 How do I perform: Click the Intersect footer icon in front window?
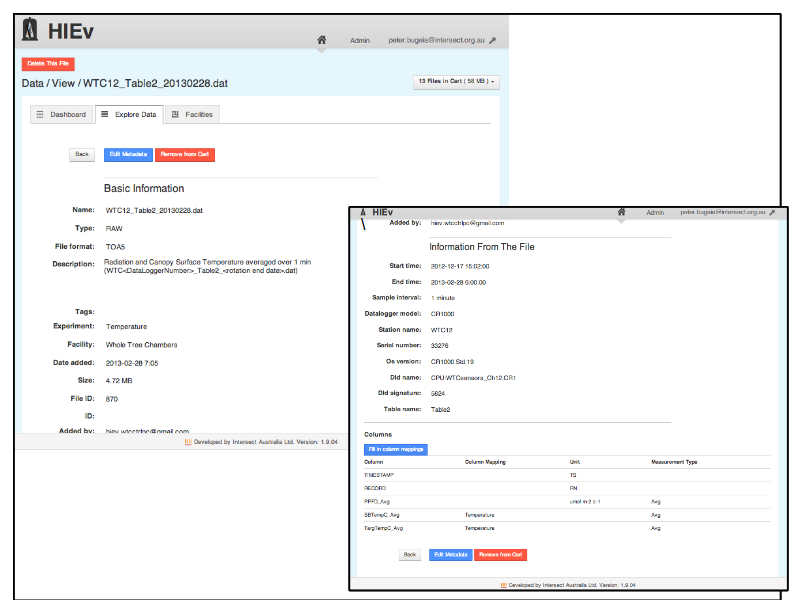tap(504, 585)
